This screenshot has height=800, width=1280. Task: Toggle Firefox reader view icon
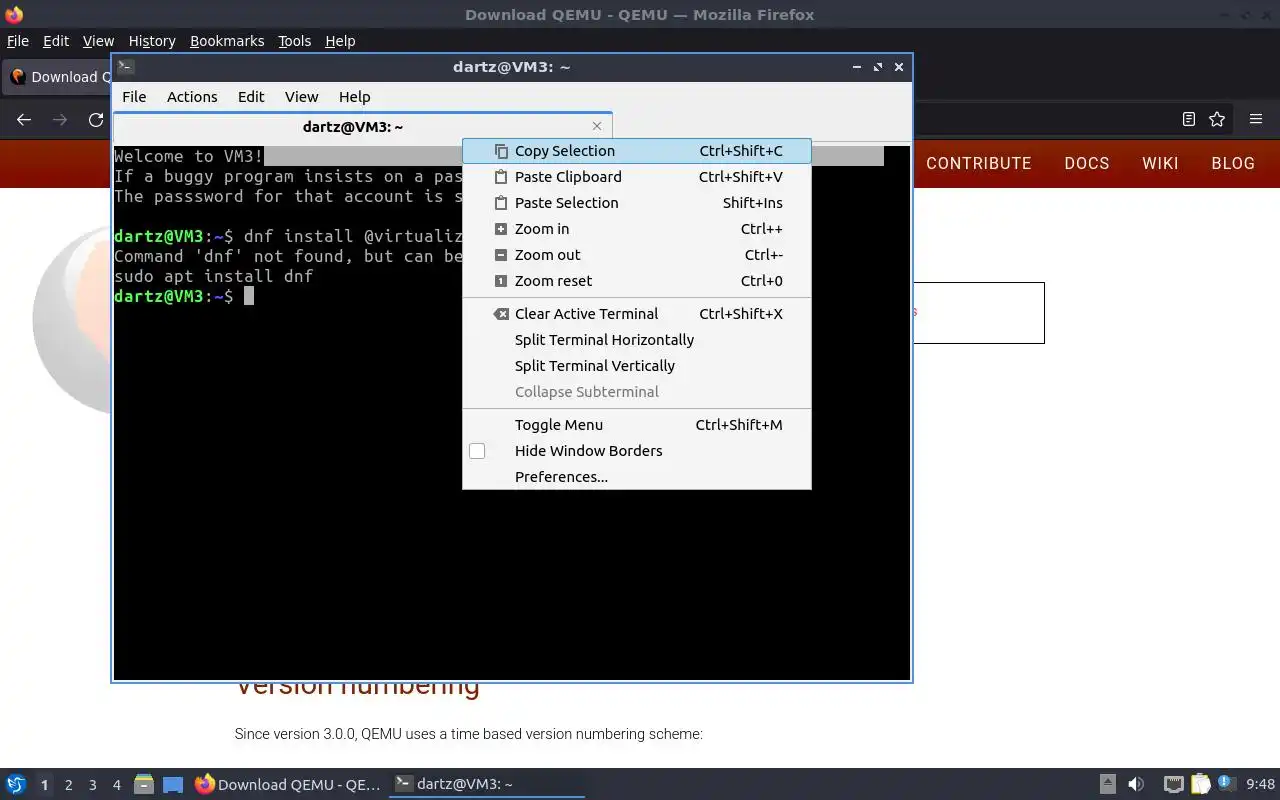point(1189,119)
